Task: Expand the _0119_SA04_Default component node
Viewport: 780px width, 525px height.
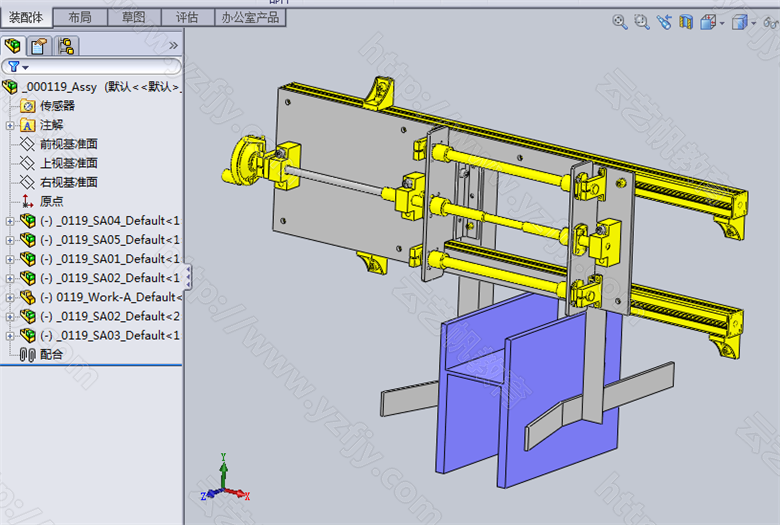Action: pos(10,221)
